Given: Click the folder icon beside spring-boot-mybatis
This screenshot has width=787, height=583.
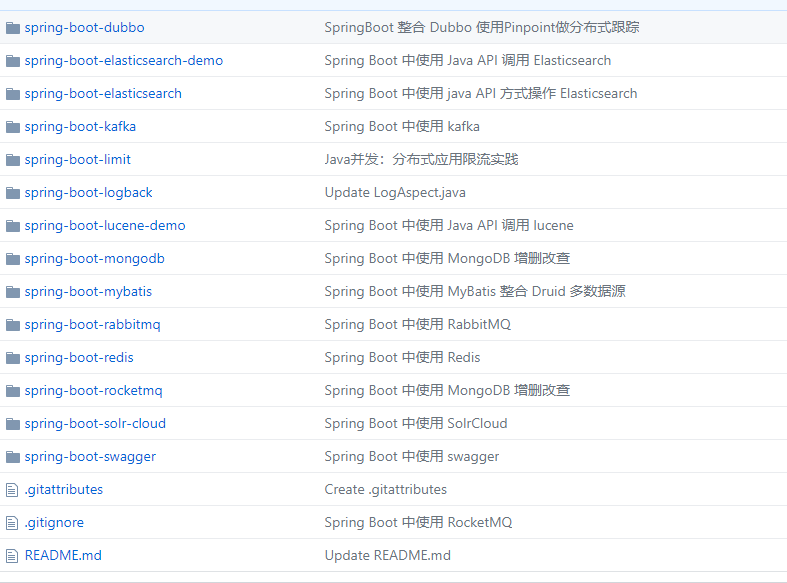Looking at the screenshot, I should [13, 292].
